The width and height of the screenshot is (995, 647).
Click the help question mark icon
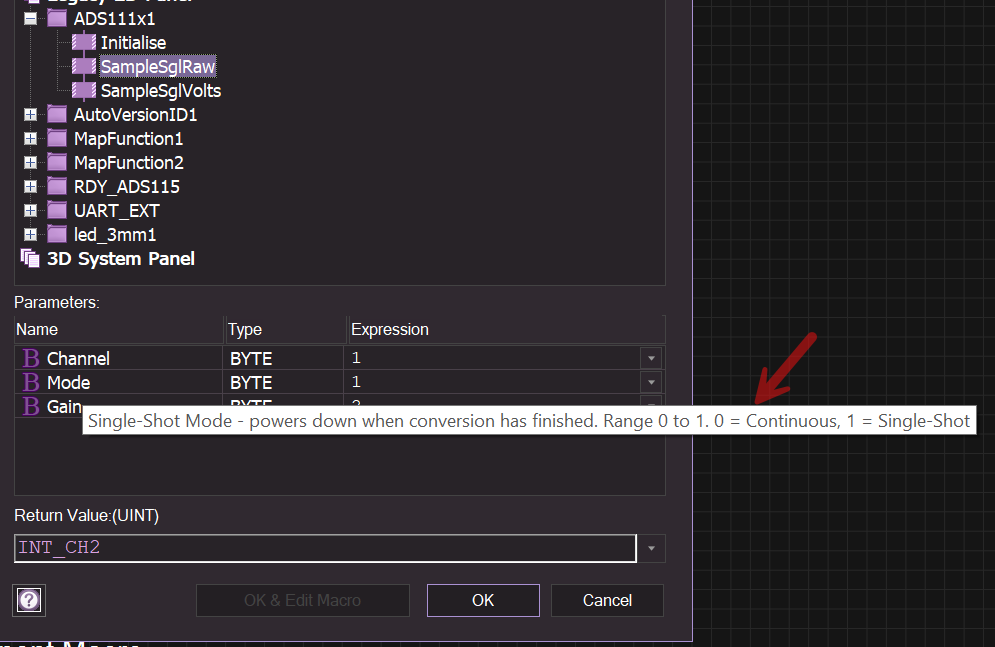point(29,600)
